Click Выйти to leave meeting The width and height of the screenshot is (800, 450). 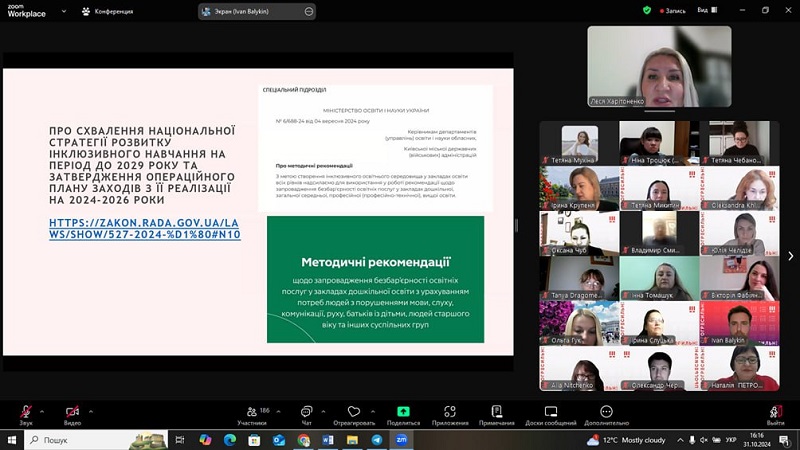point(776,415)
